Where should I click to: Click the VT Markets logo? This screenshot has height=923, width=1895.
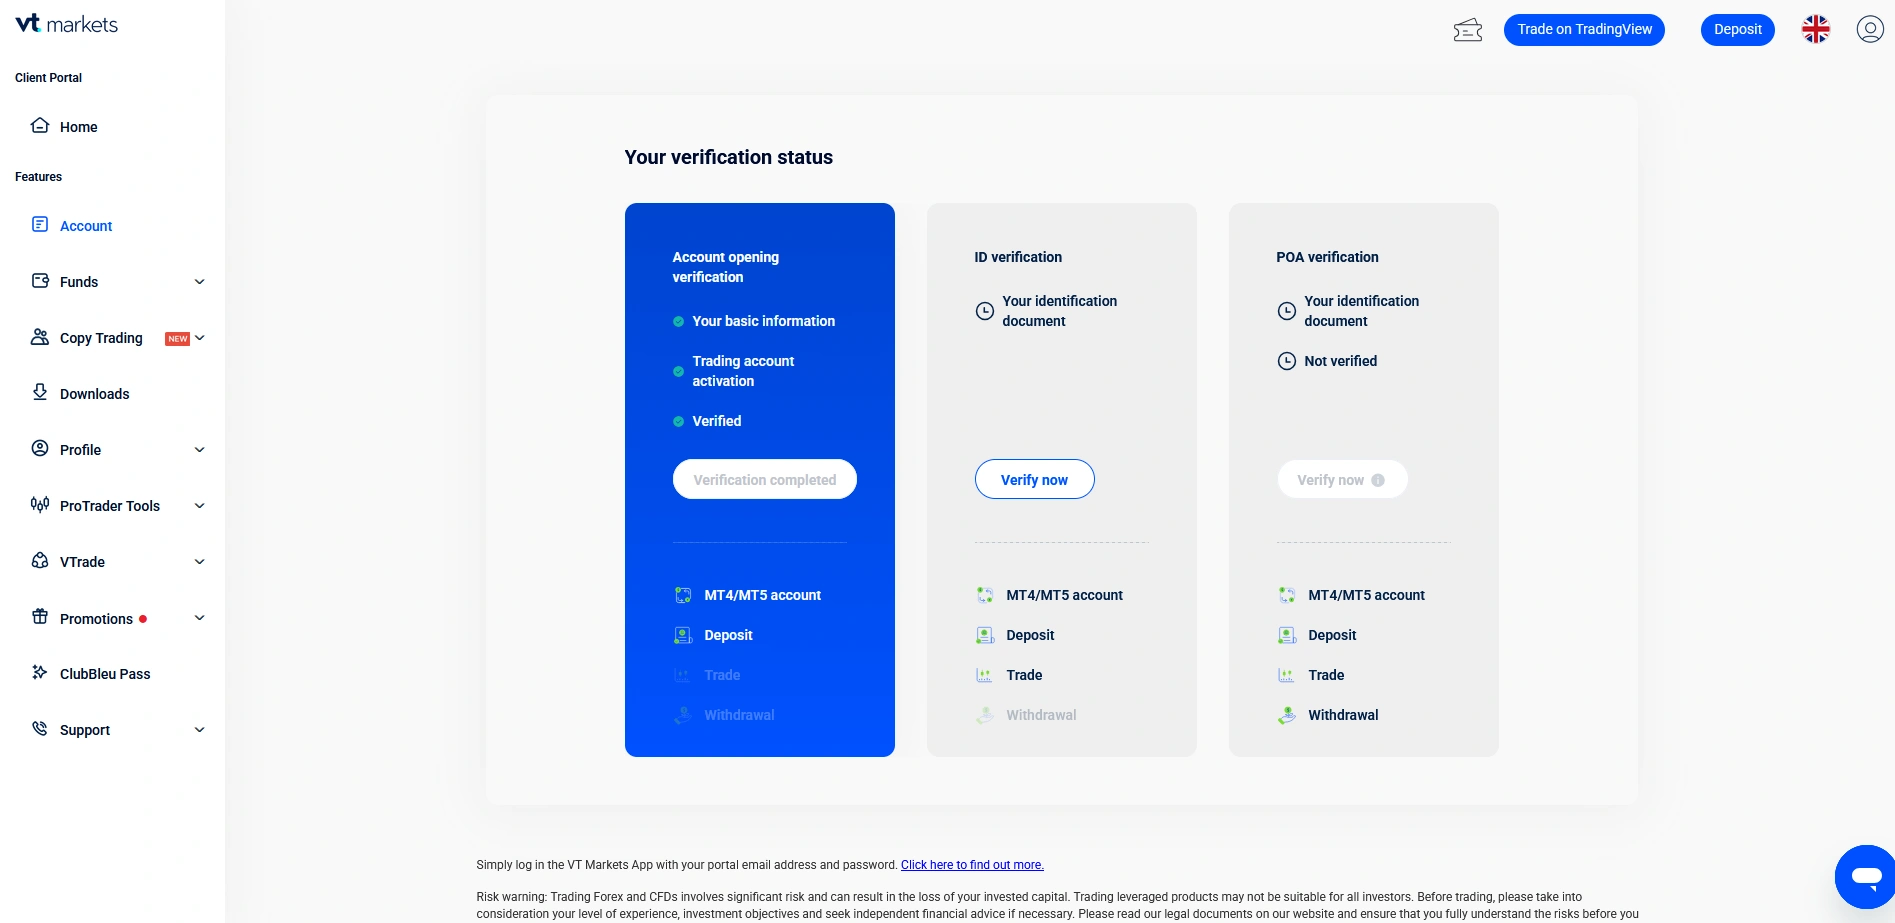coord(67,24)
